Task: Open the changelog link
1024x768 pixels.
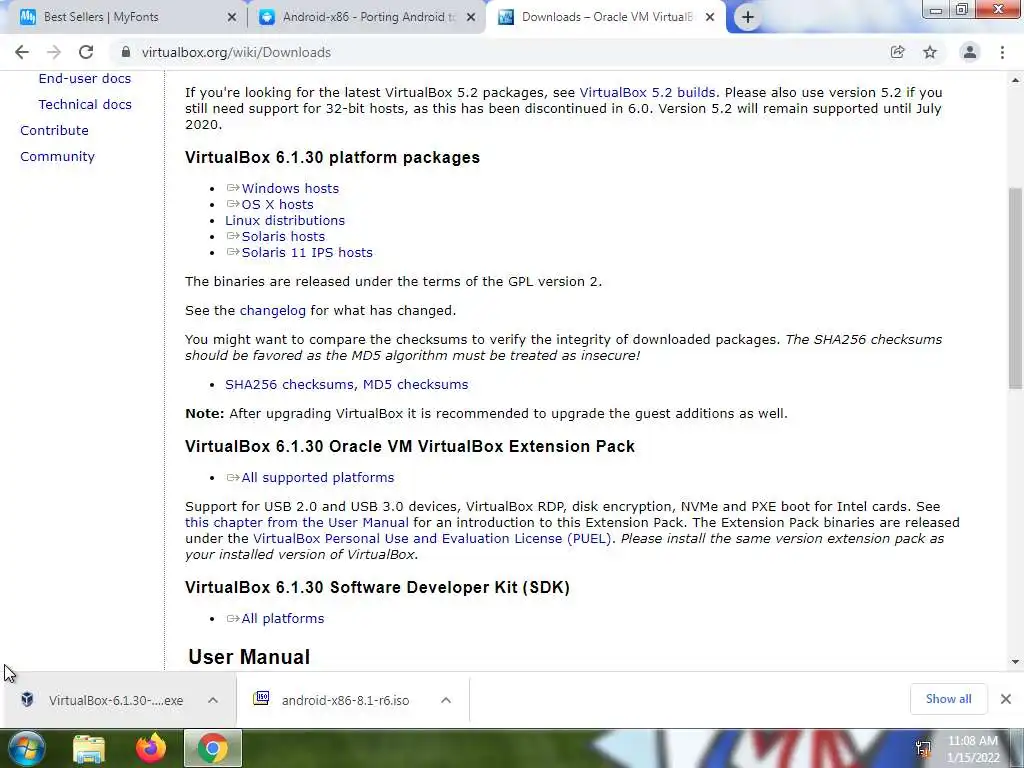Action: click(272, 311)
